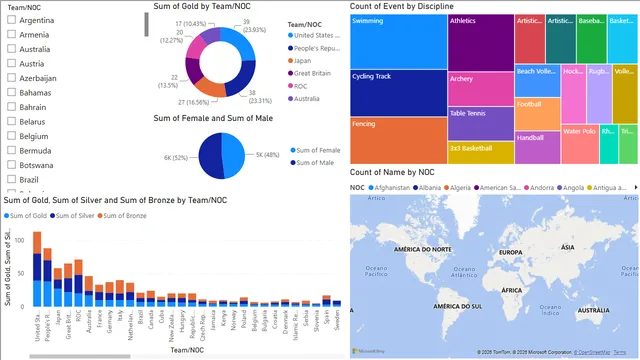This screenshot has width=640, height=360.
Task: Check the Armenia checkbox
Action: pos(12,34)
